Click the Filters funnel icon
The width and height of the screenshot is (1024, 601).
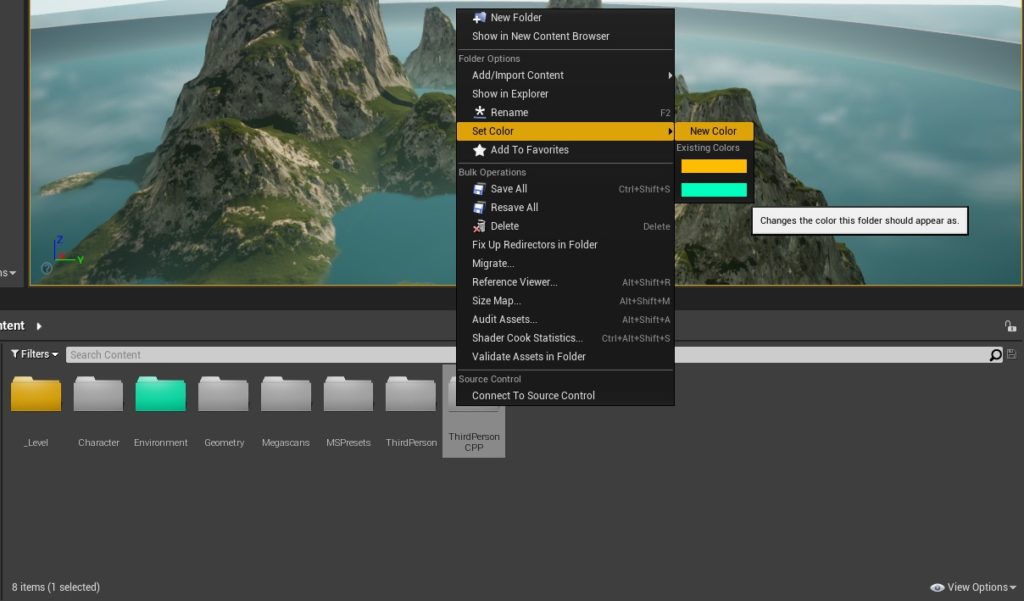click(x=15, y=354)
